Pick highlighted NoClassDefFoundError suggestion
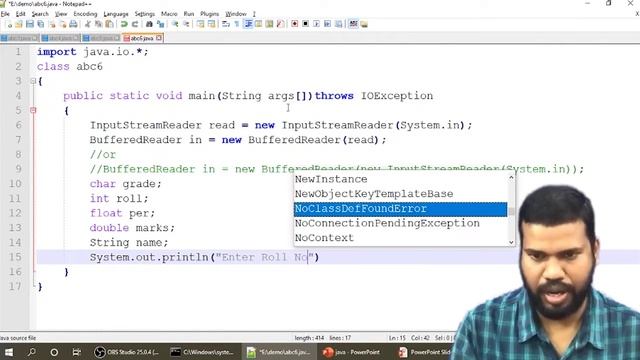 (400, 209)
